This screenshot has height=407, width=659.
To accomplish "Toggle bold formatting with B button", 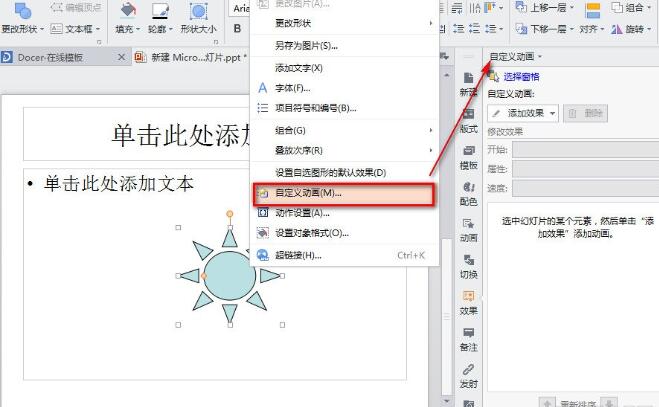I will (x=237, y=28).
